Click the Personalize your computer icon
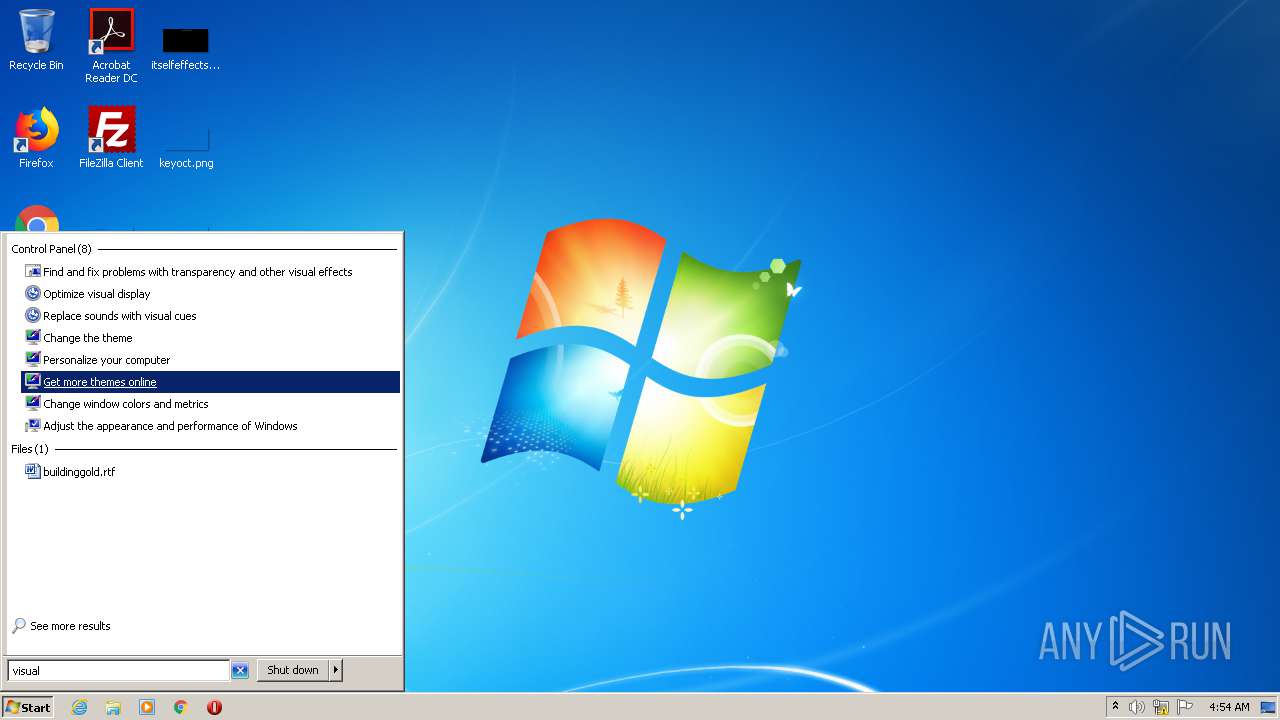Screen dimensions: 1280x720 (x=33, y=360)
